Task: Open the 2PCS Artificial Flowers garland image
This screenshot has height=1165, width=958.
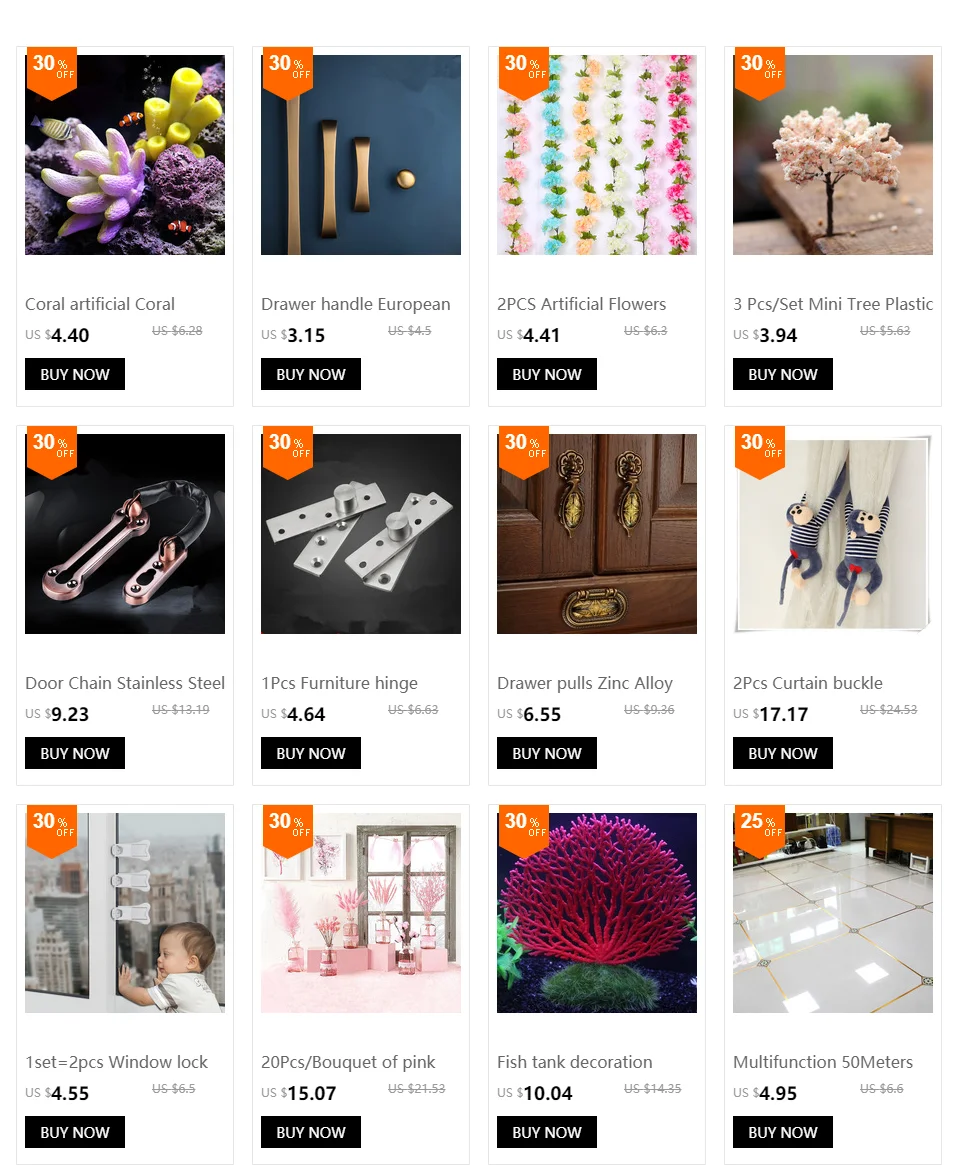Action: point(597,155)
